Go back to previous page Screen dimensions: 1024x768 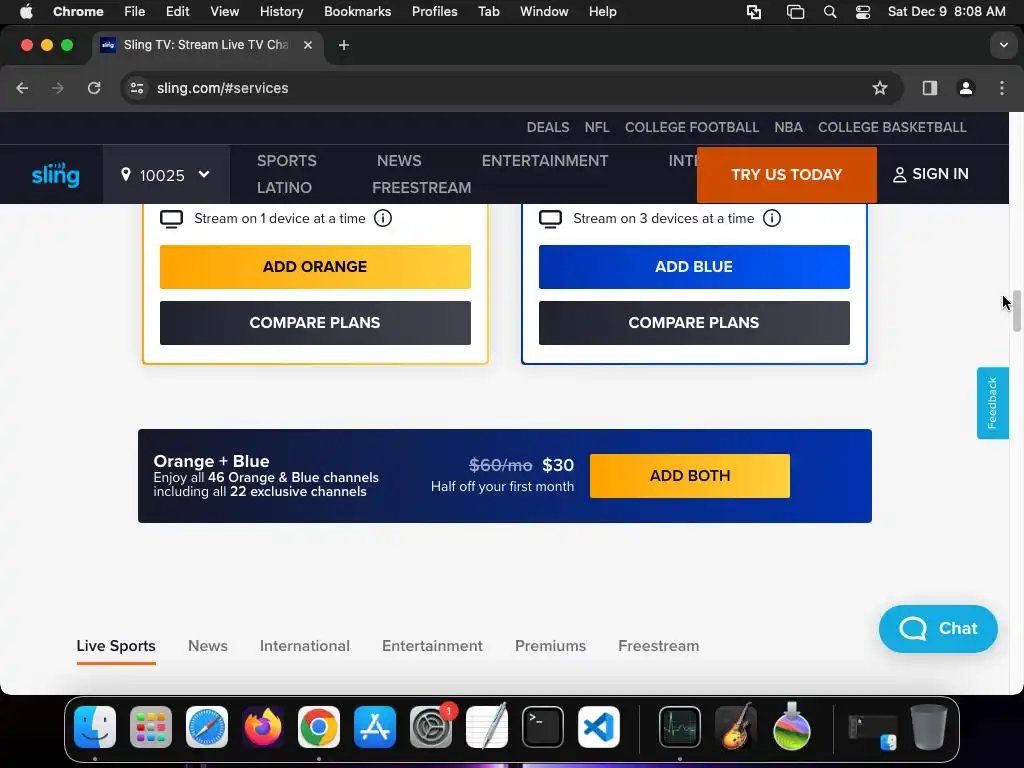pyautogui.click(x=22, y=88)
